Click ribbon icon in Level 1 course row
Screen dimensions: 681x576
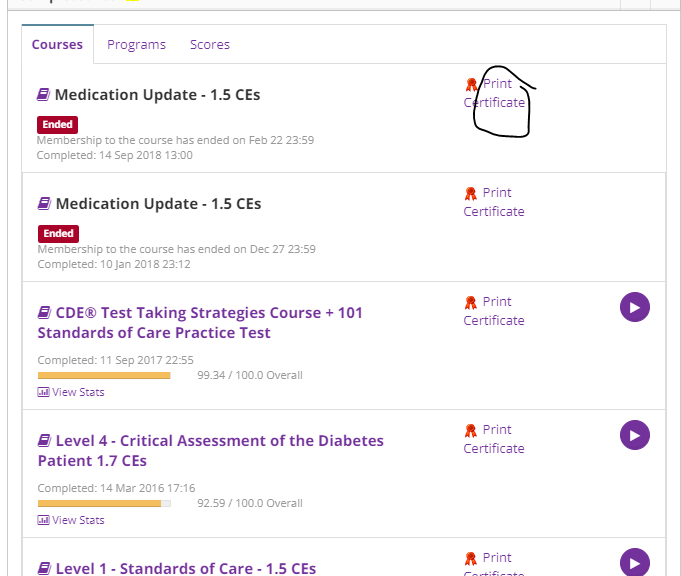(x=471, y=559)
